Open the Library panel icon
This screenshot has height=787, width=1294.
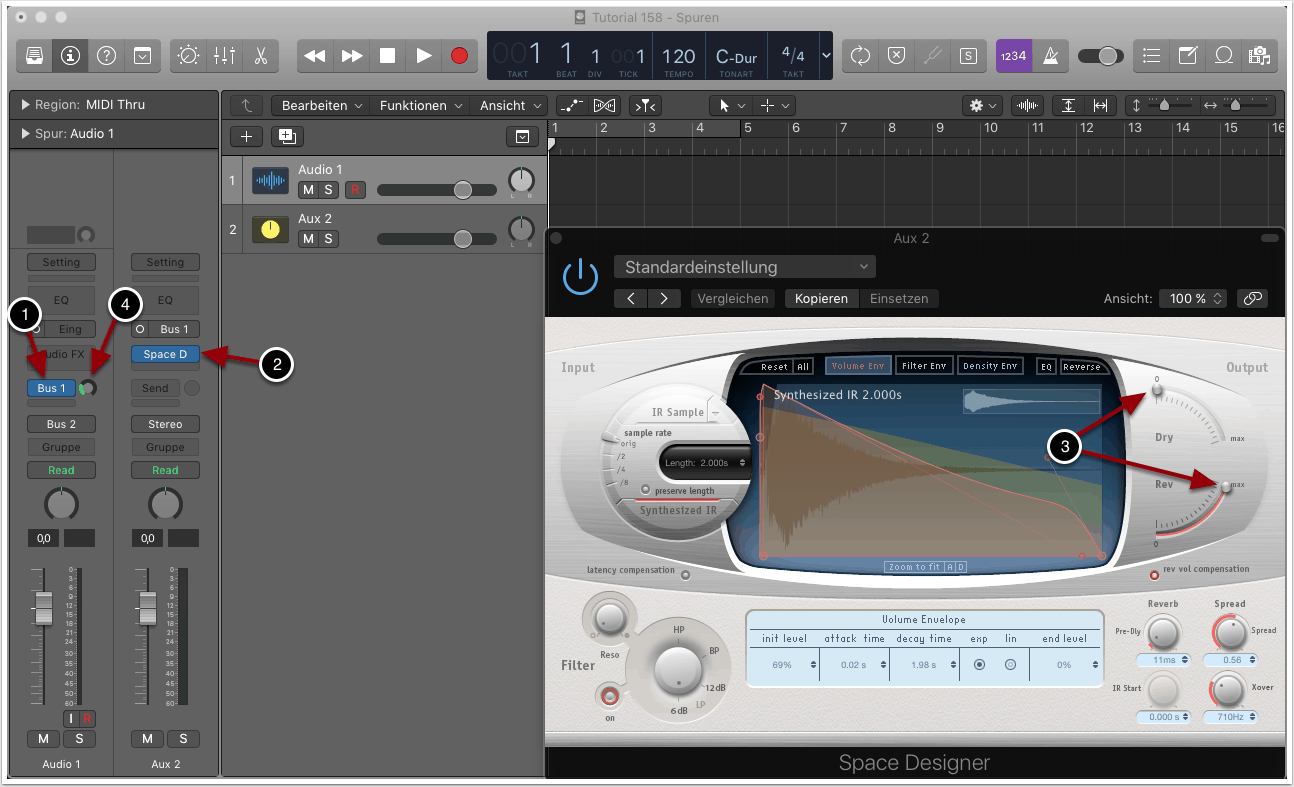(35, 56)
